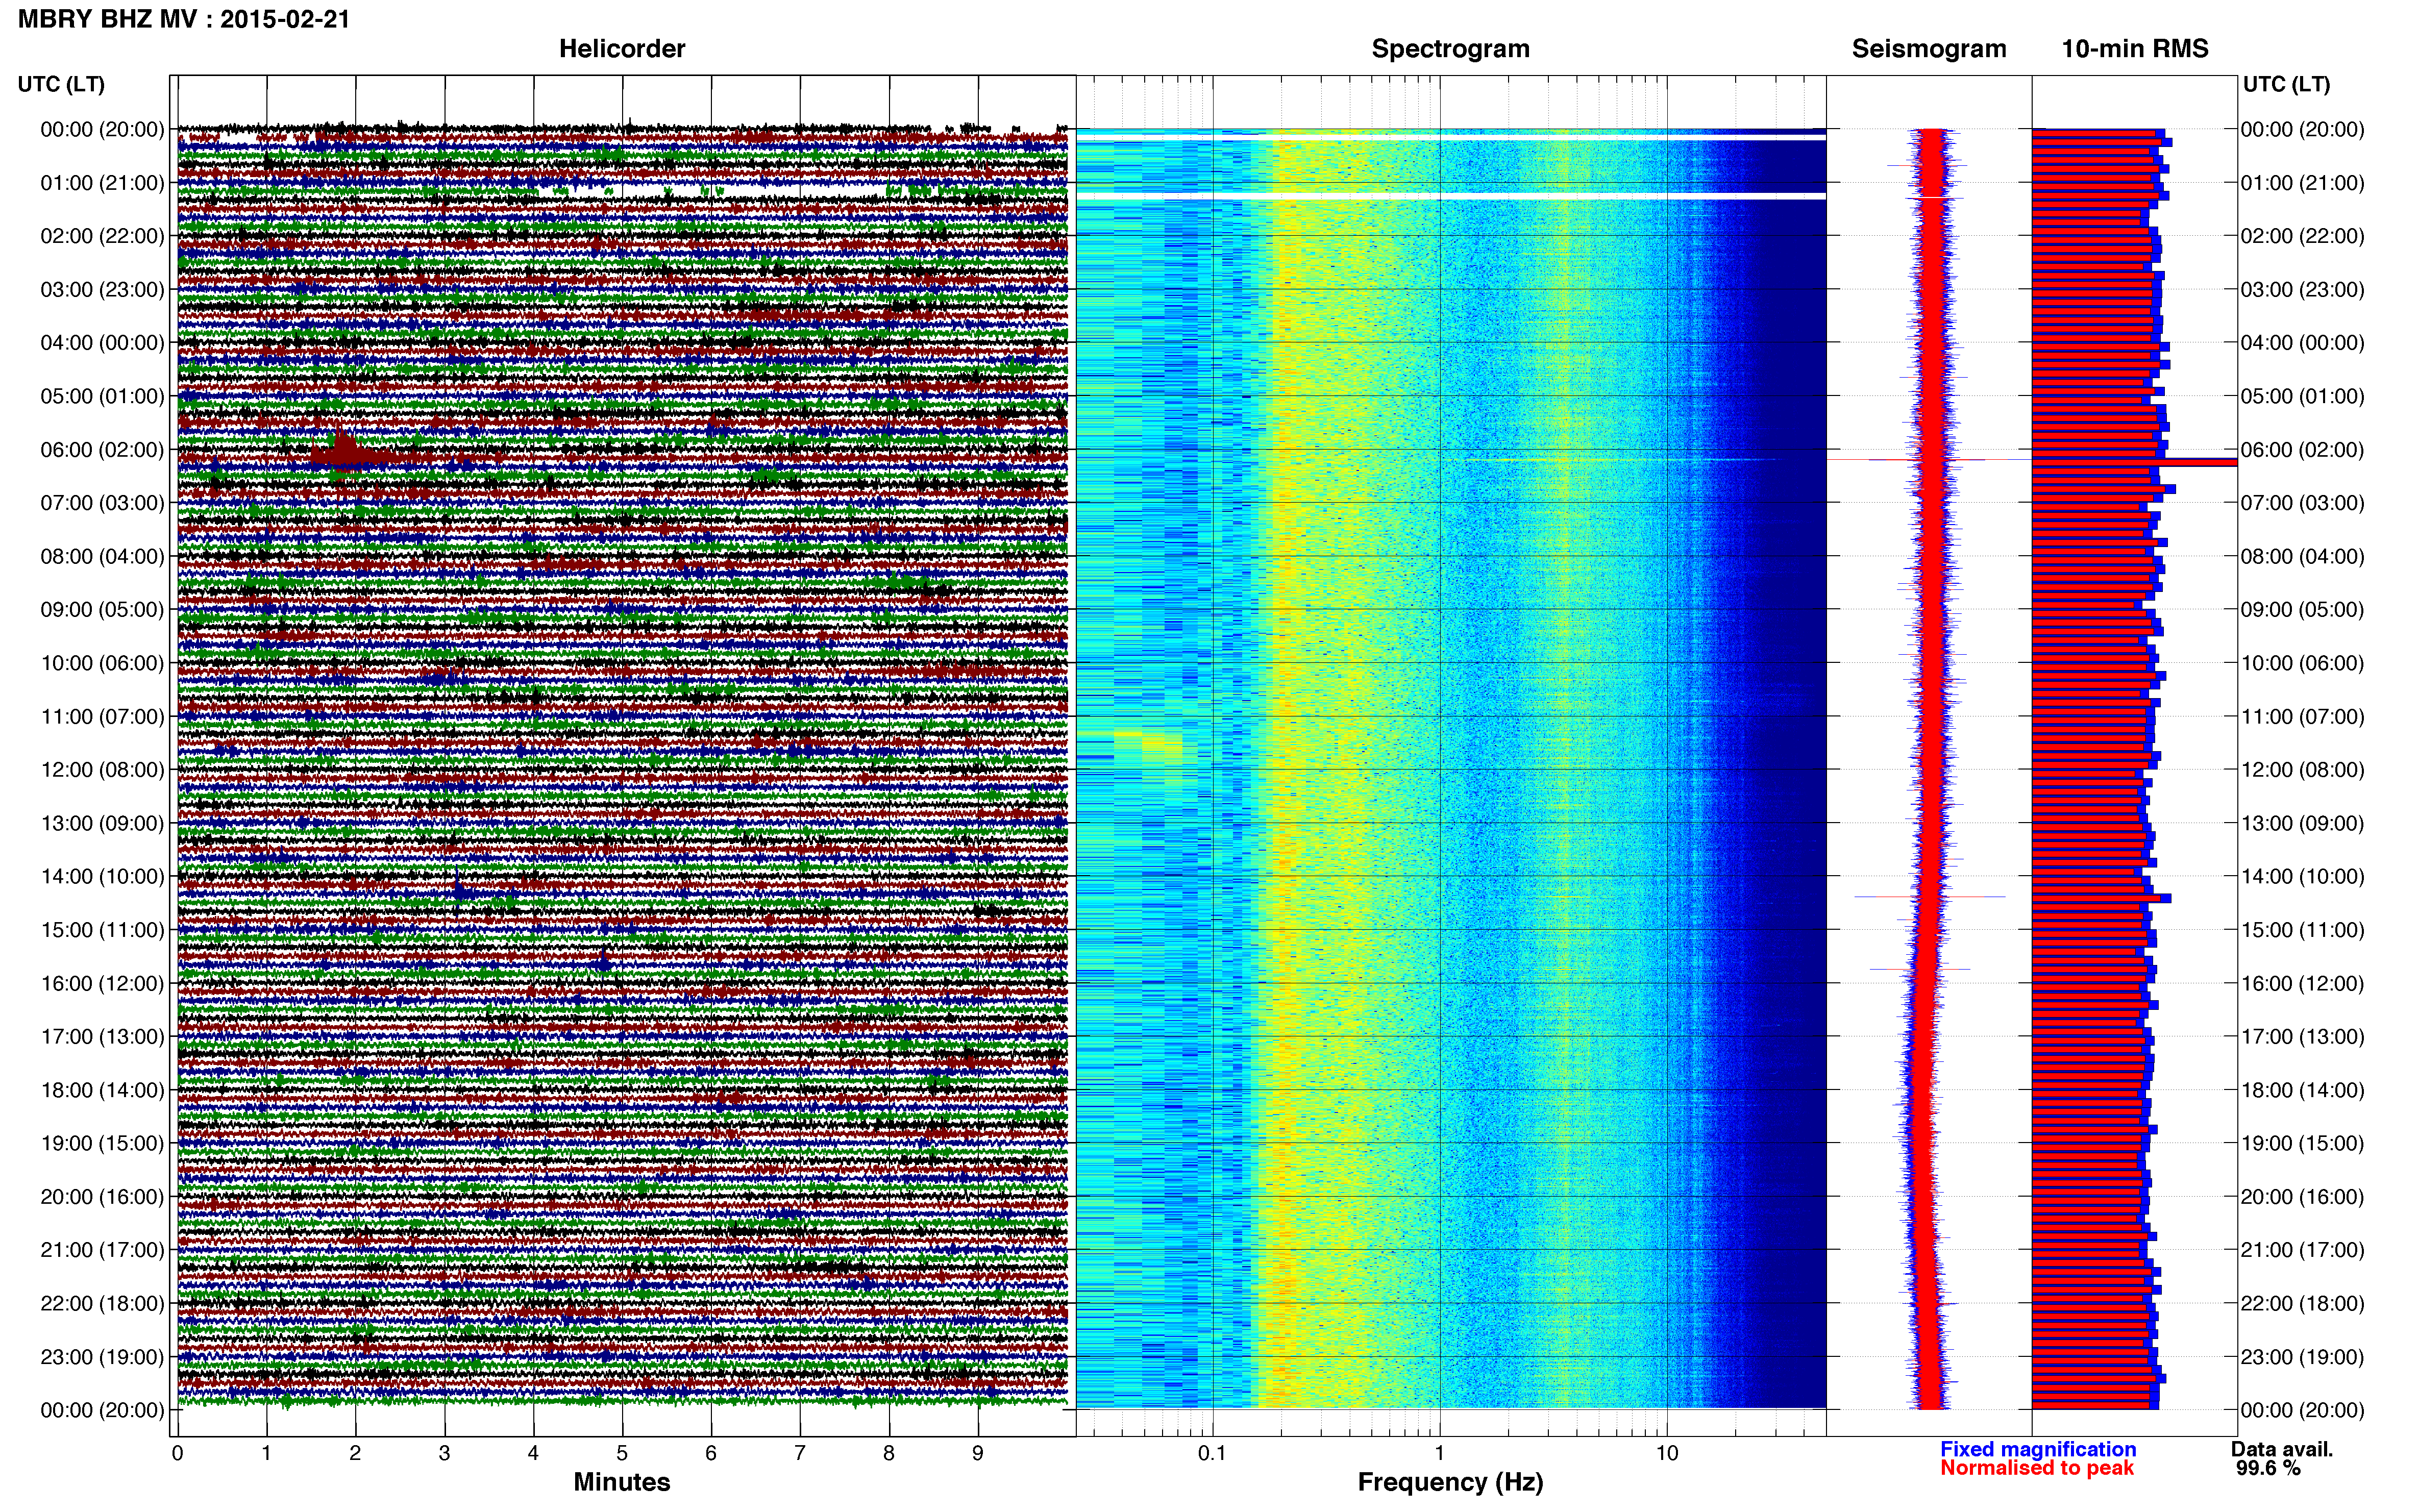Image resolution: width=2419 pixels, height=1512 pixels.
Task: Click left time label '06:00 (02:00)'
Action: click(102, 449)
